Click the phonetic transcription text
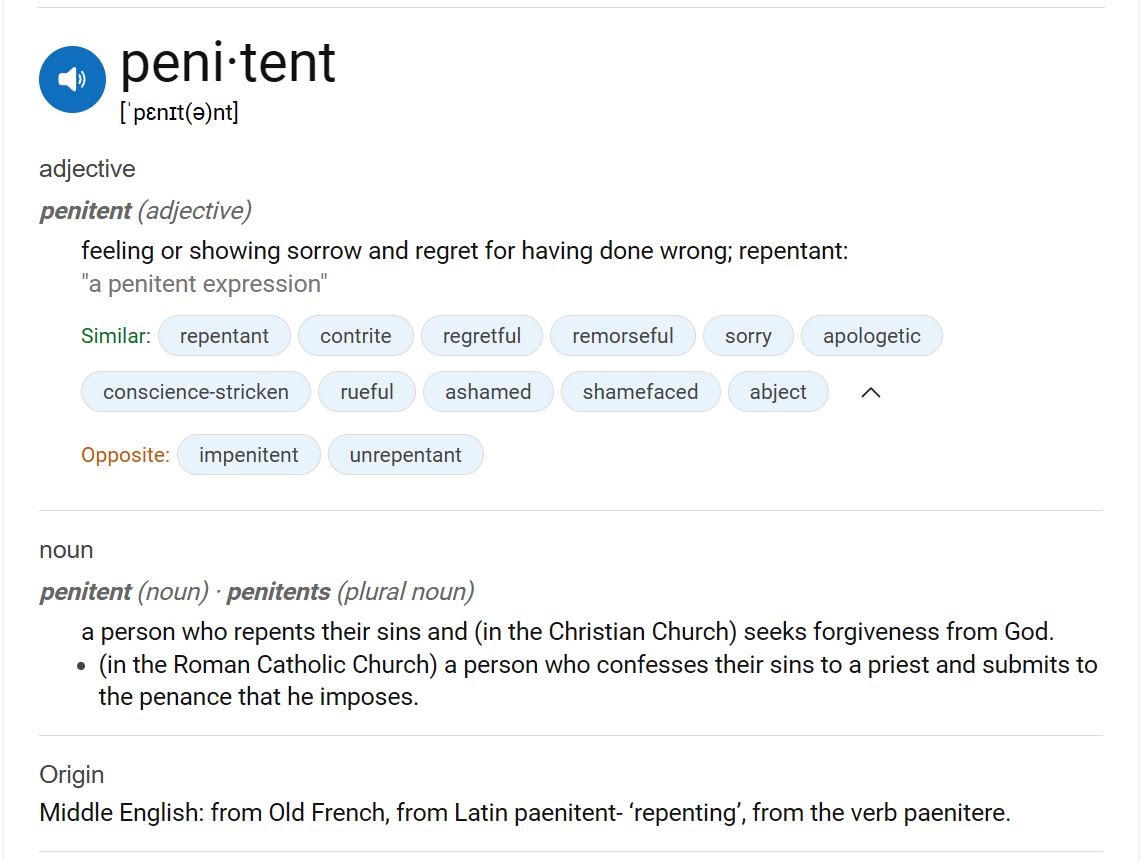Screen dimensions: 1148x861 (x=179, y=112)
